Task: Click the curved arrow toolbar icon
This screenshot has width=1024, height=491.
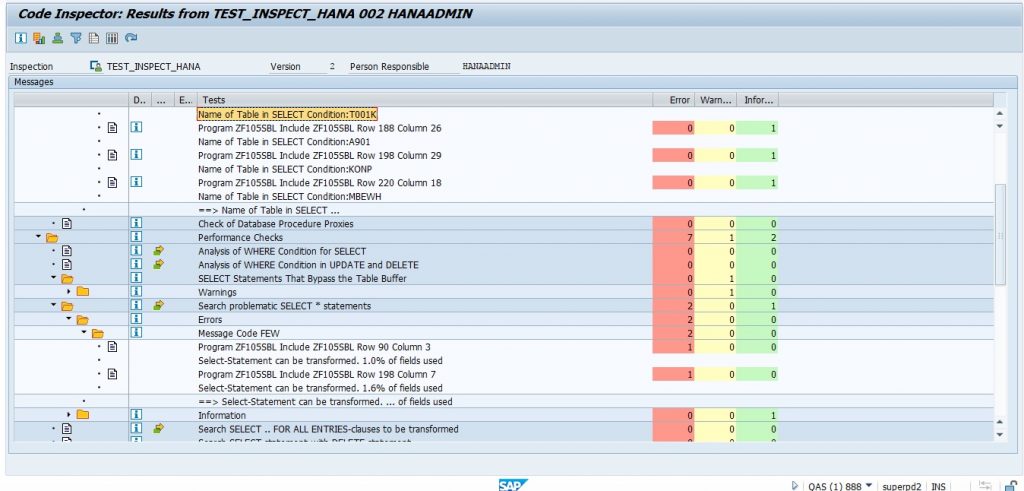Action: pos(131,39)
